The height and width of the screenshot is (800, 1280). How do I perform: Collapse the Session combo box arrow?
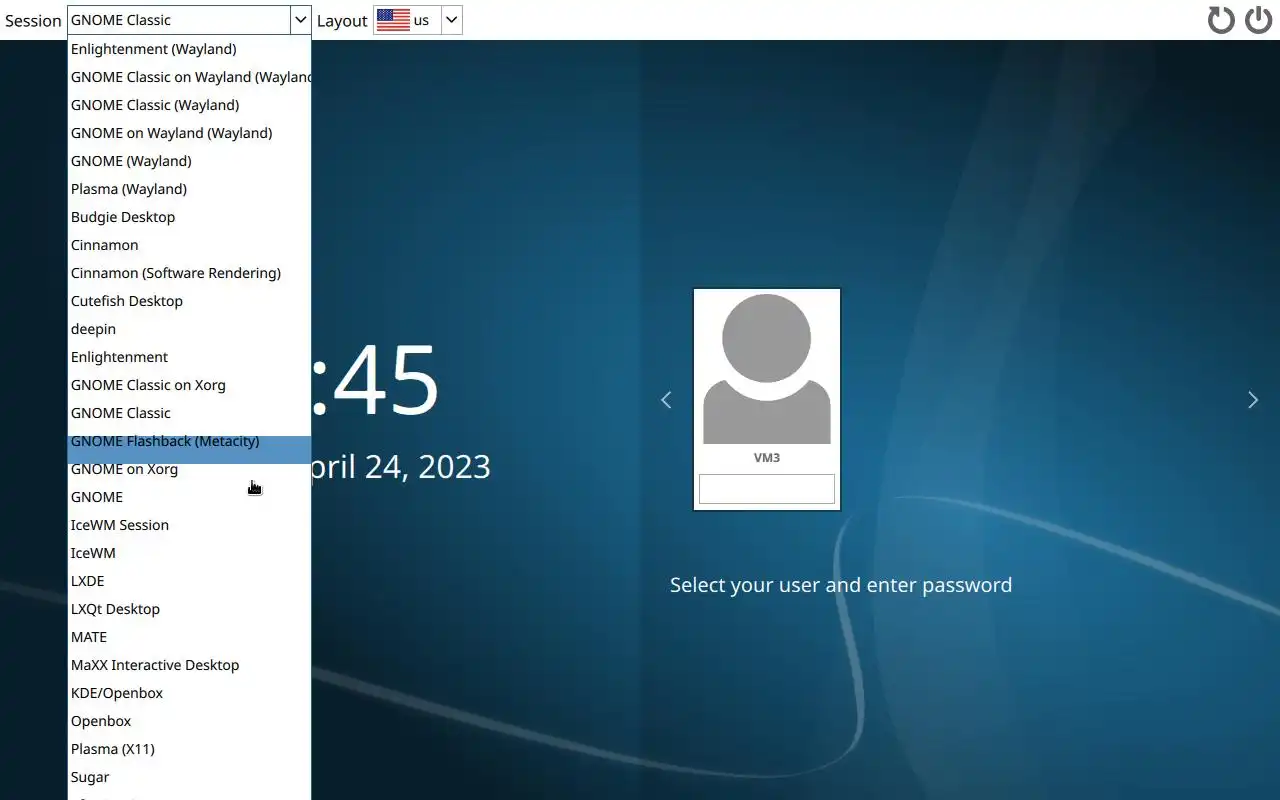300,20
